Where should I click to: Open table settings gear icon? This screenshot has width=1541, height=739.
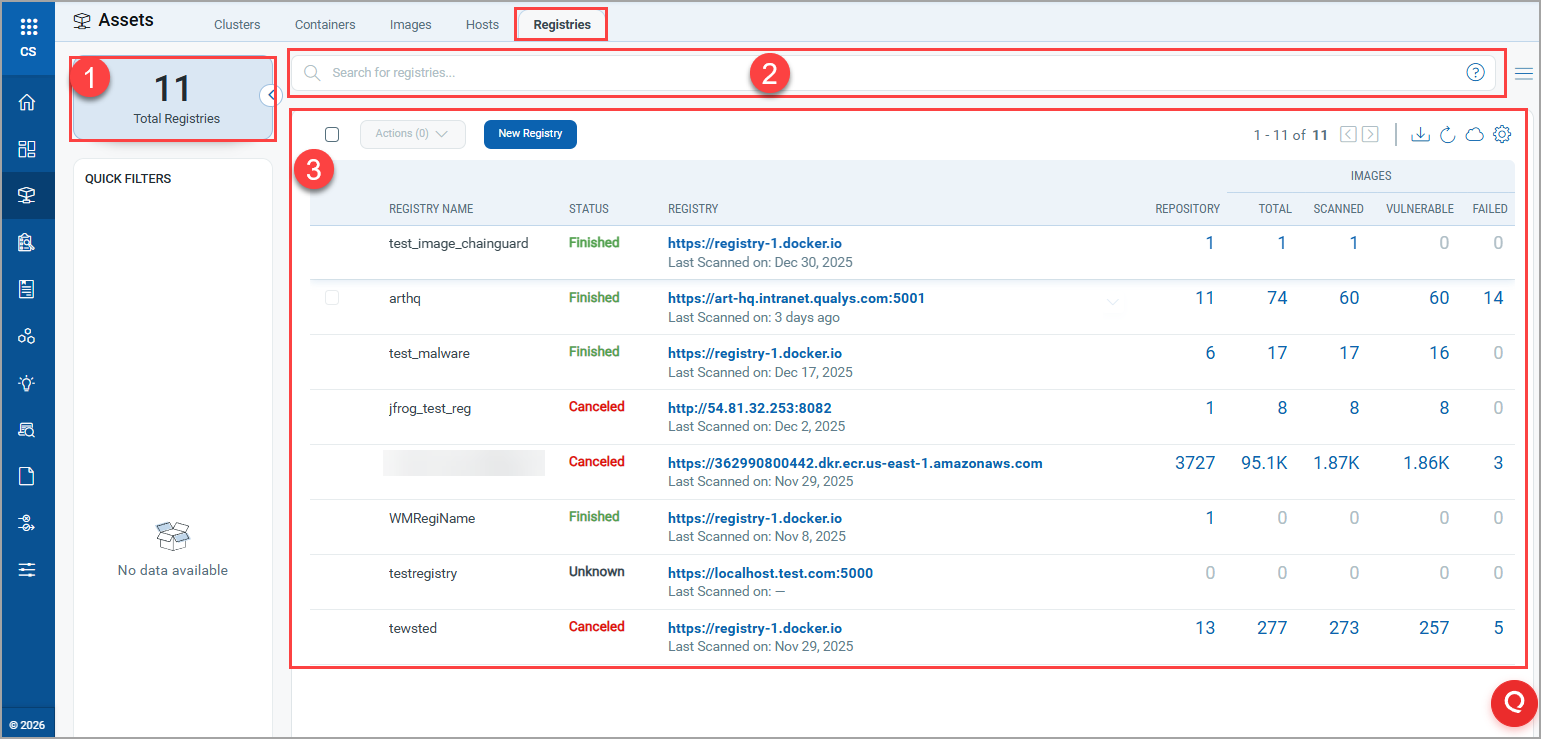(x=1502, y=134)
